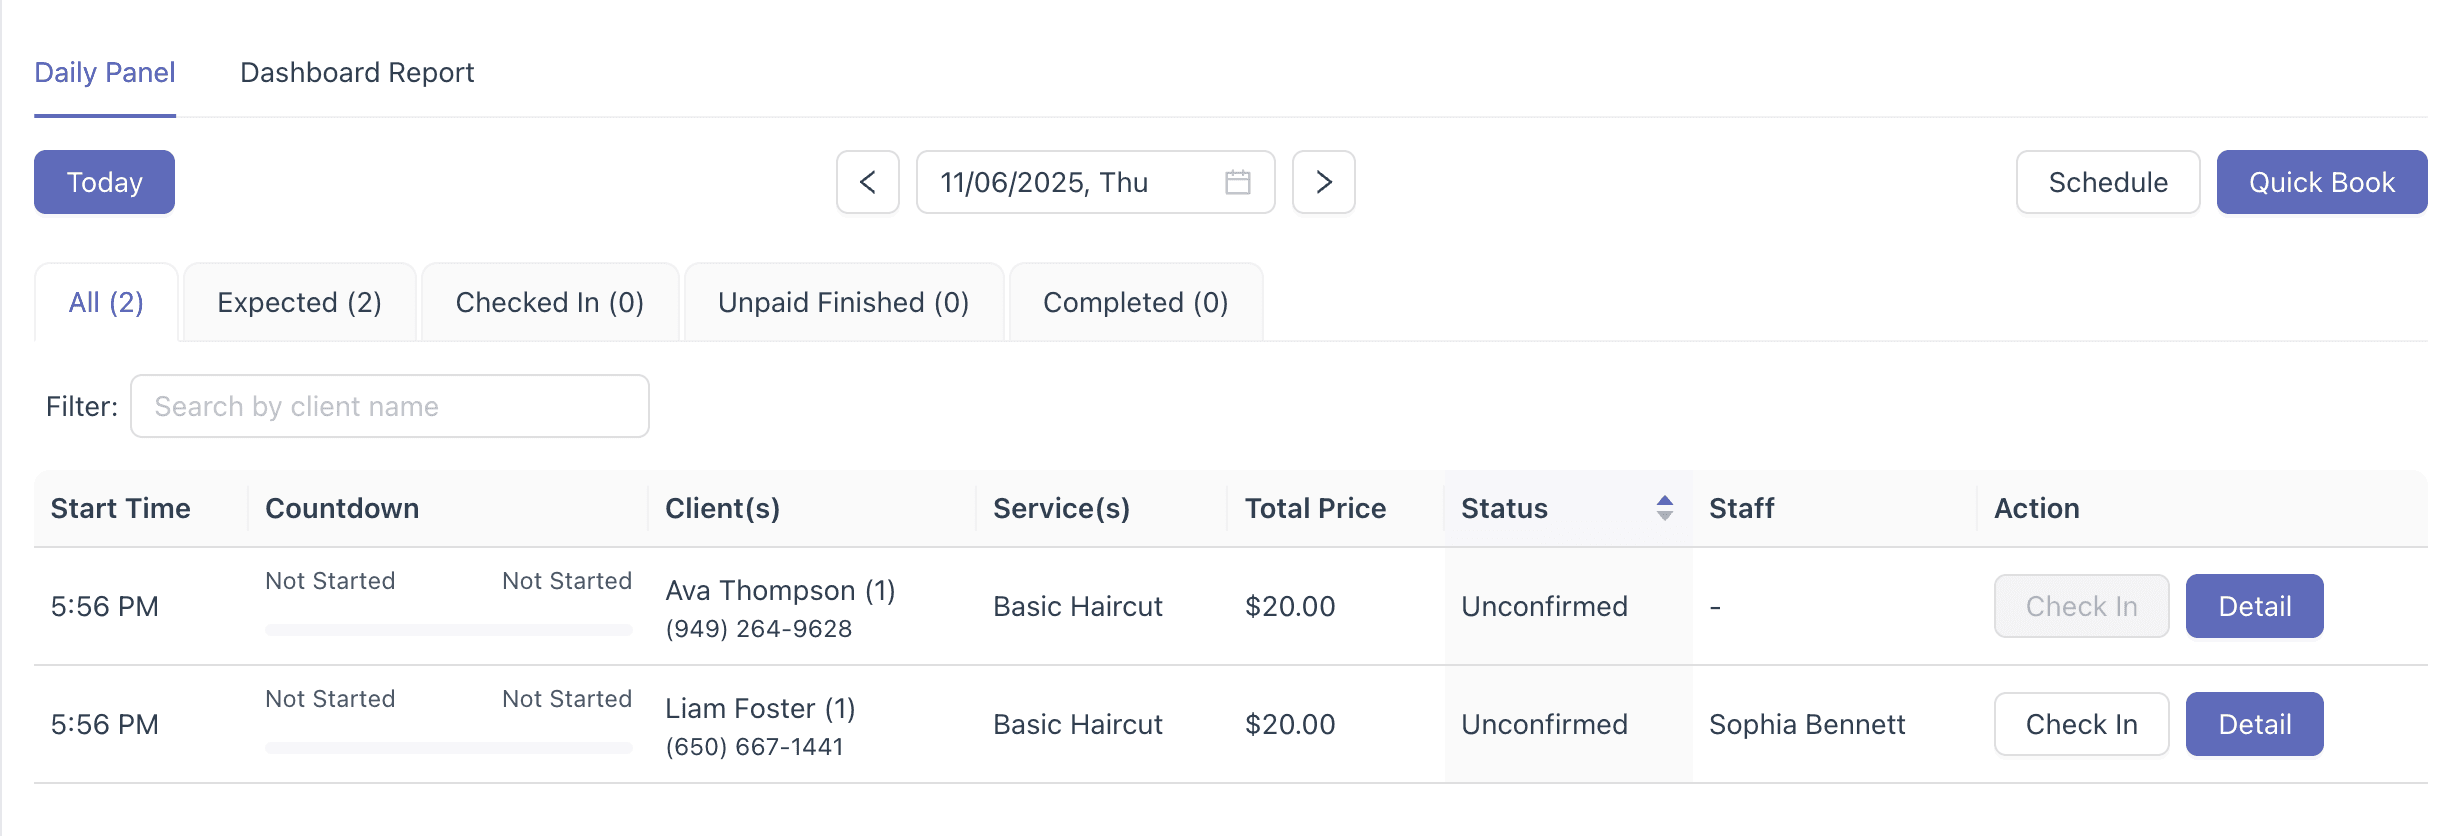The width and height of the screenshot is (2452, 836).
Task: Open Detail for Liam Foster
Action: pyautogui.click(x=2254, y=724)
